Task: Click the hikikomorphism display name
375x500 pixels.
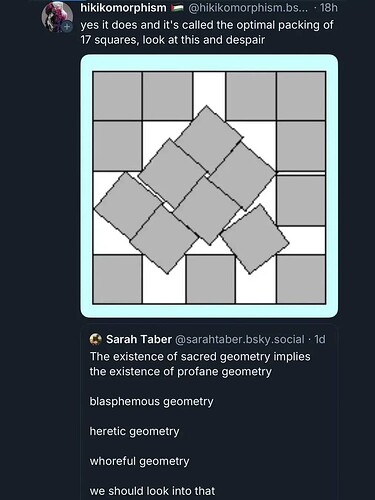Action: (x=123, y=7)
